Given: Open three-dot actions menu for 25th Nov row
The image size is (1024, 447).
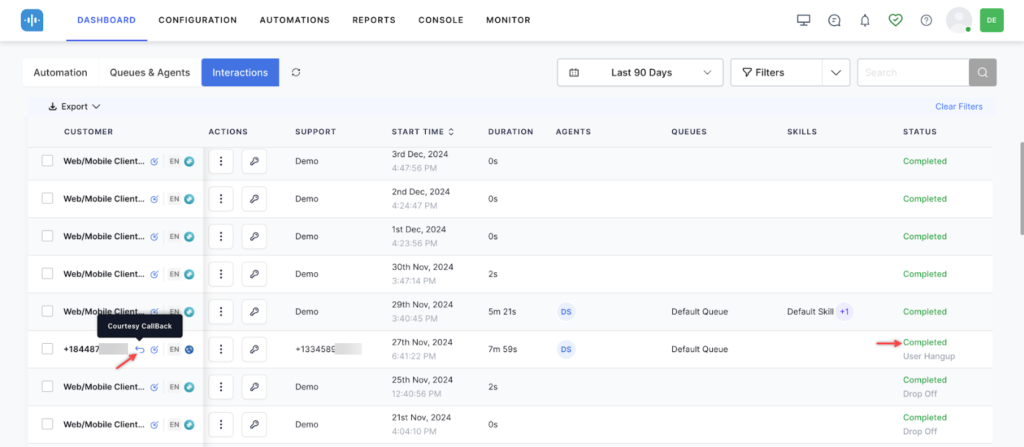Looking at the screenshot, I should coord(221,387).
